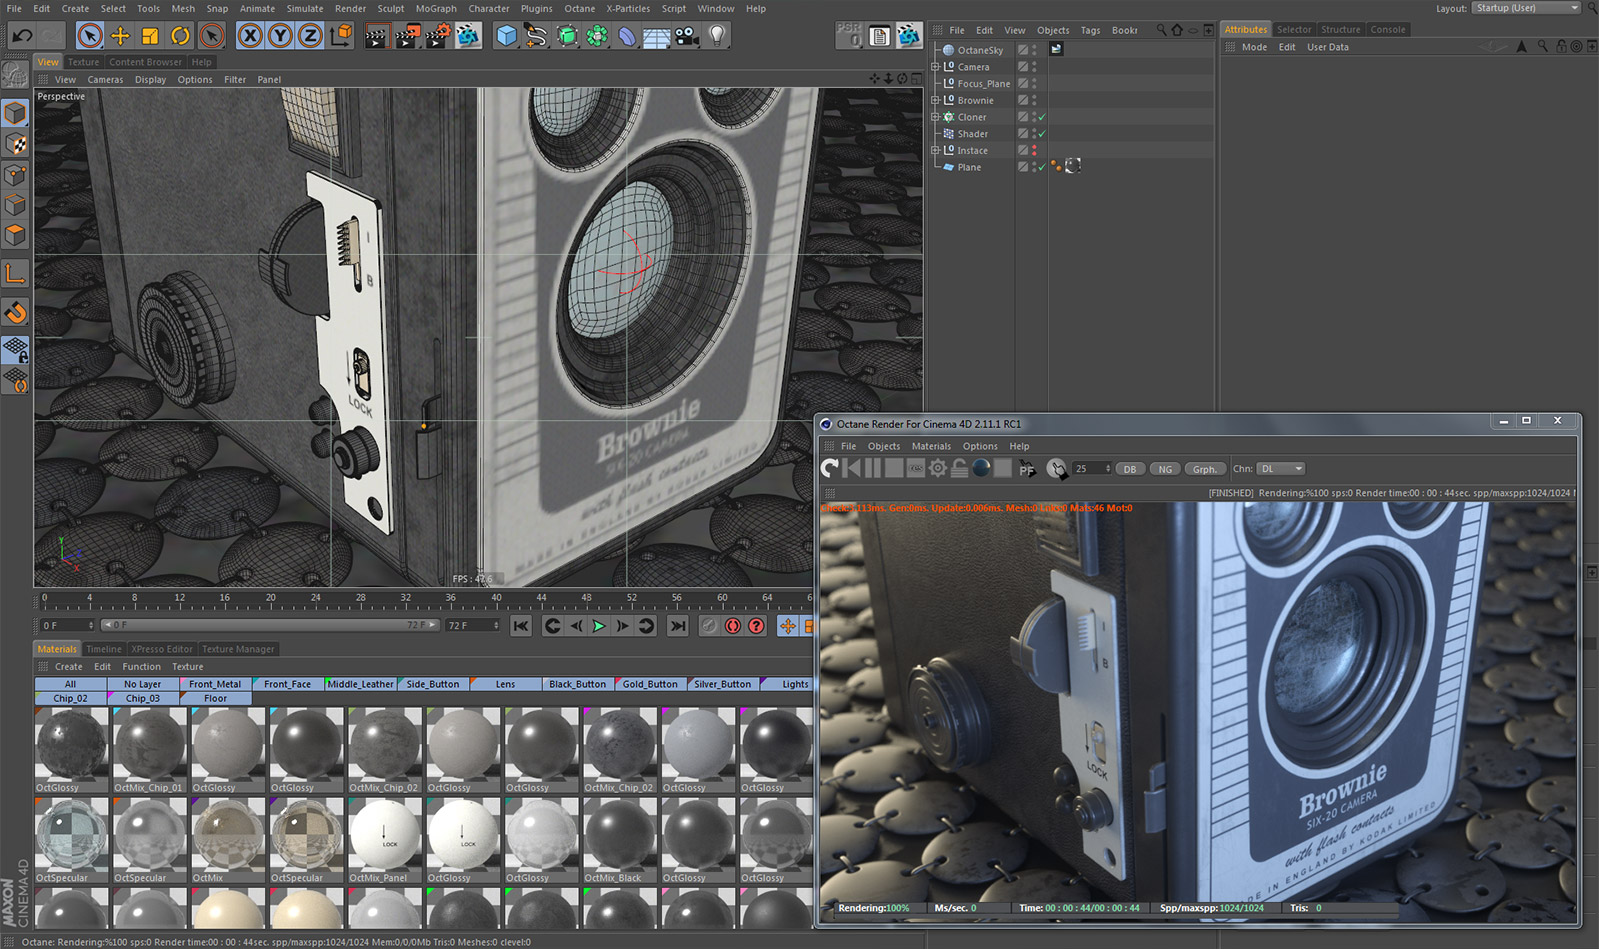This screenshot has width=1599, height=949.
Task: Switch to the Structure tab
Action: 1340,30
